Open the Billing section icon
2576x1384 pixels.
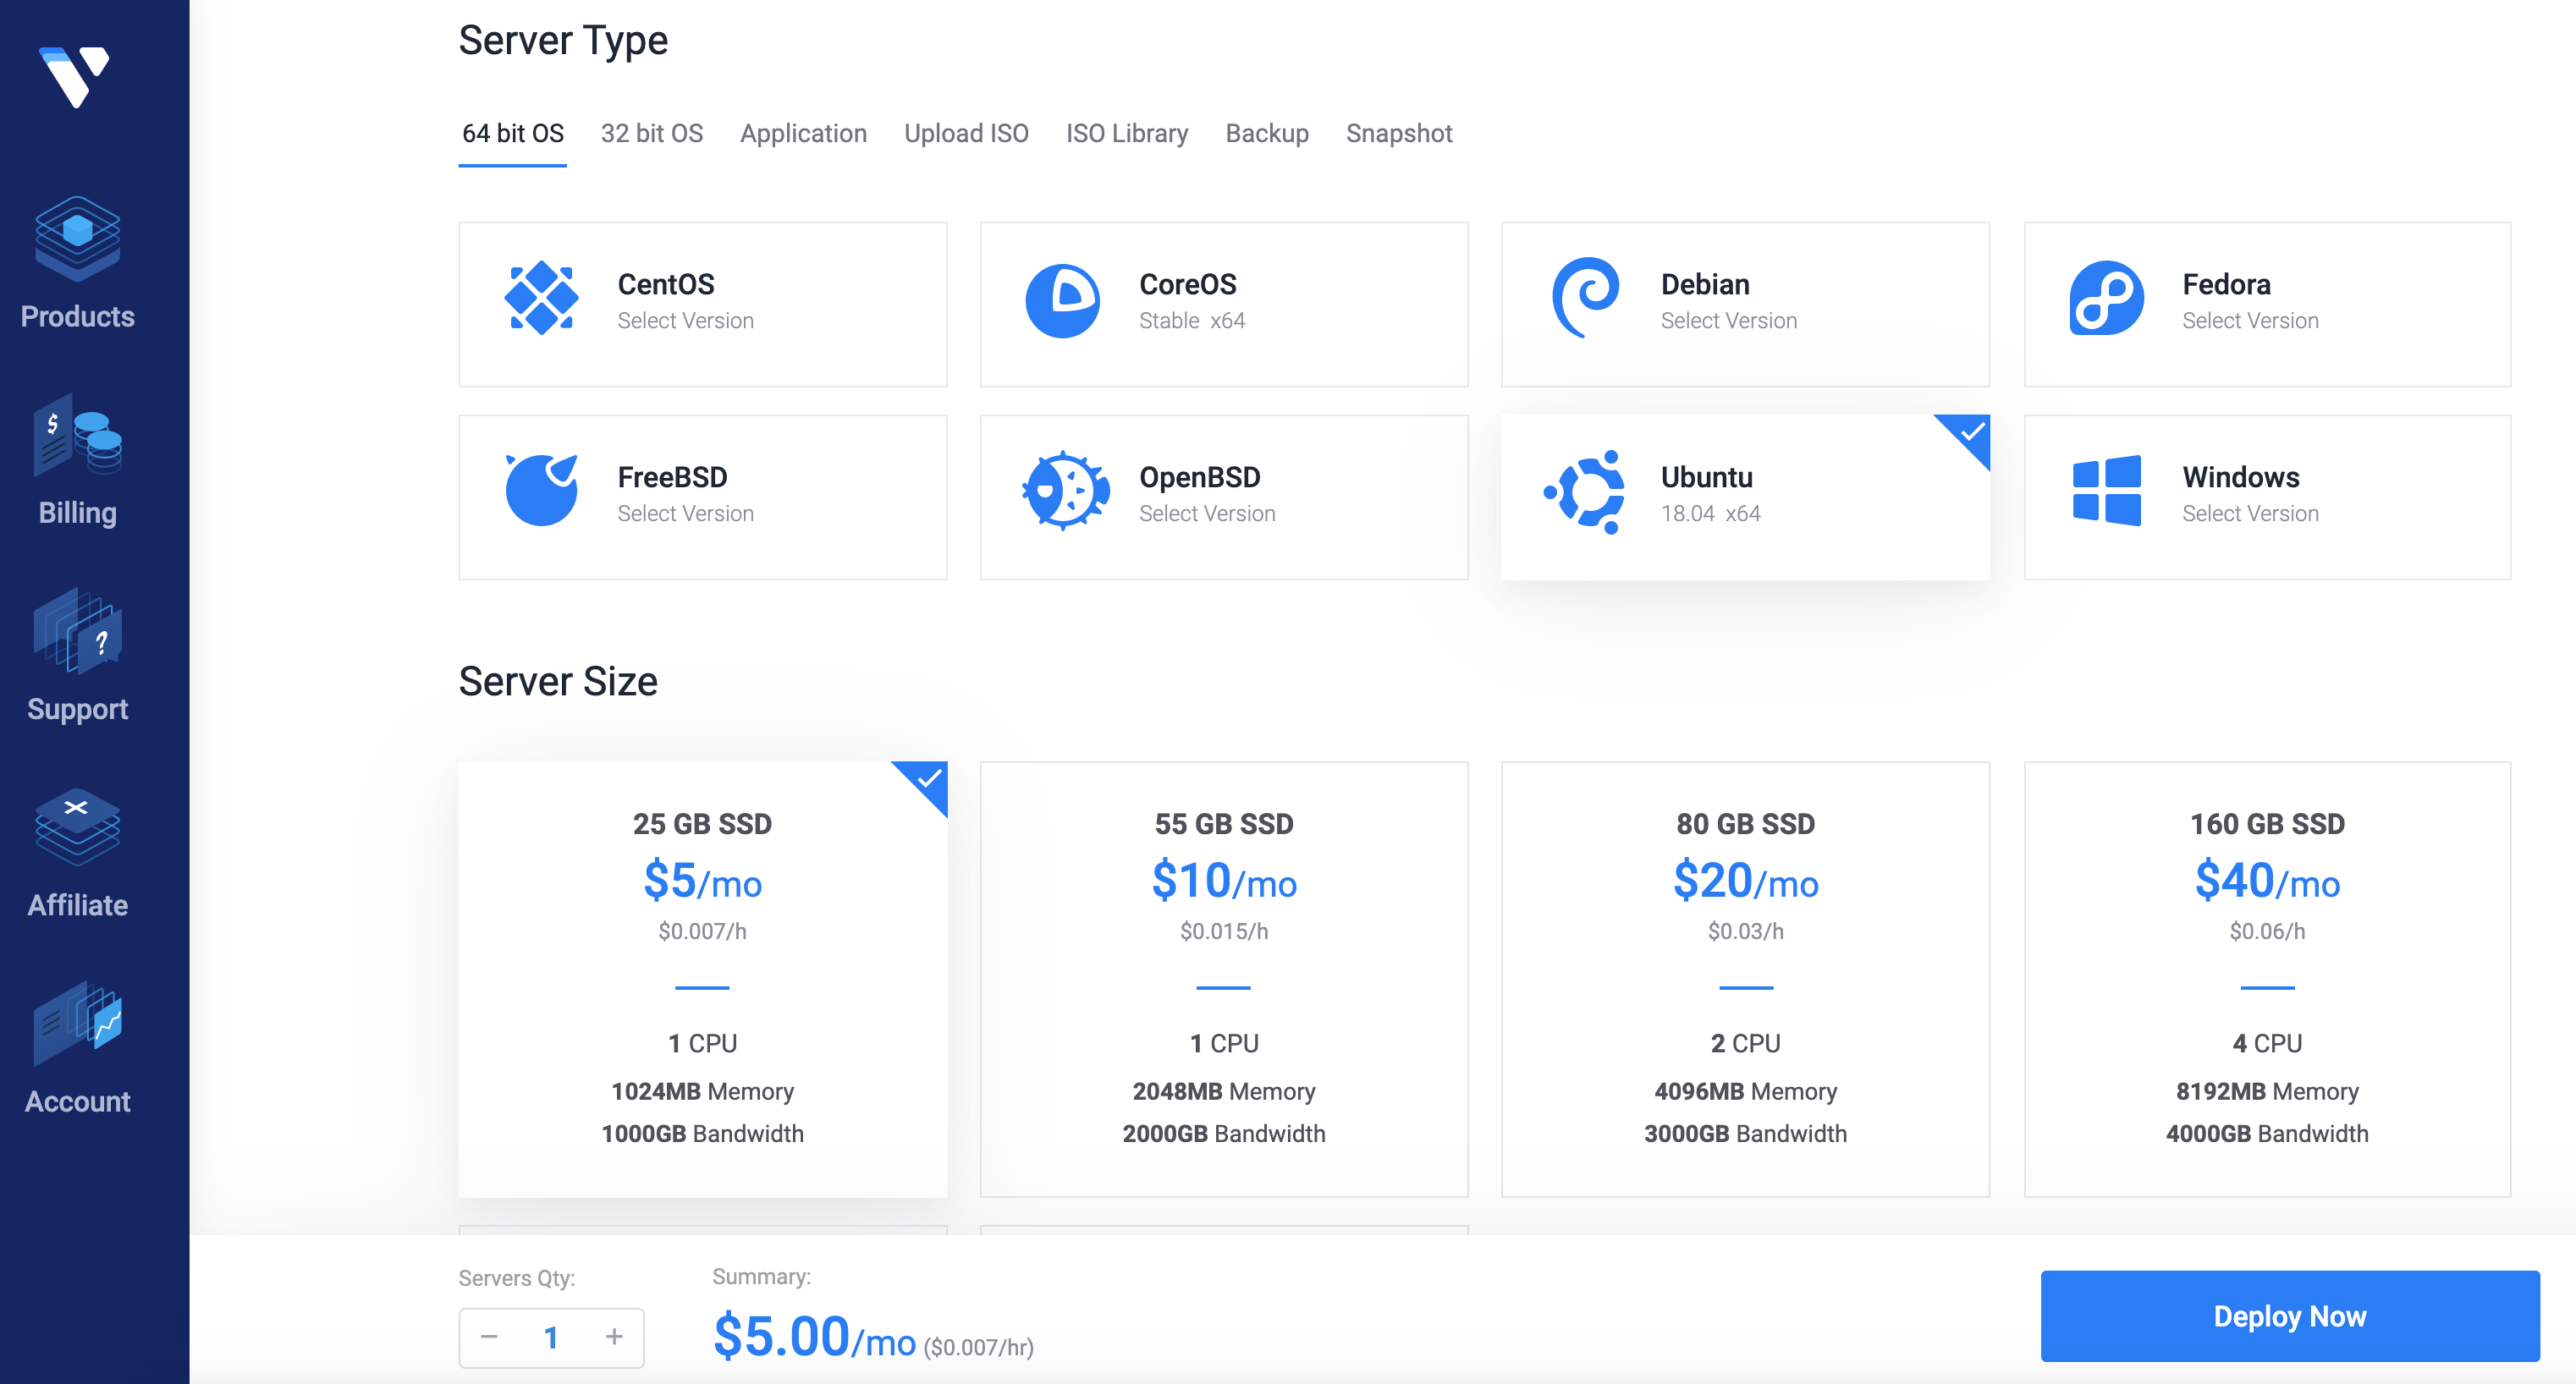pyautogui.click(x=77, y=437)
